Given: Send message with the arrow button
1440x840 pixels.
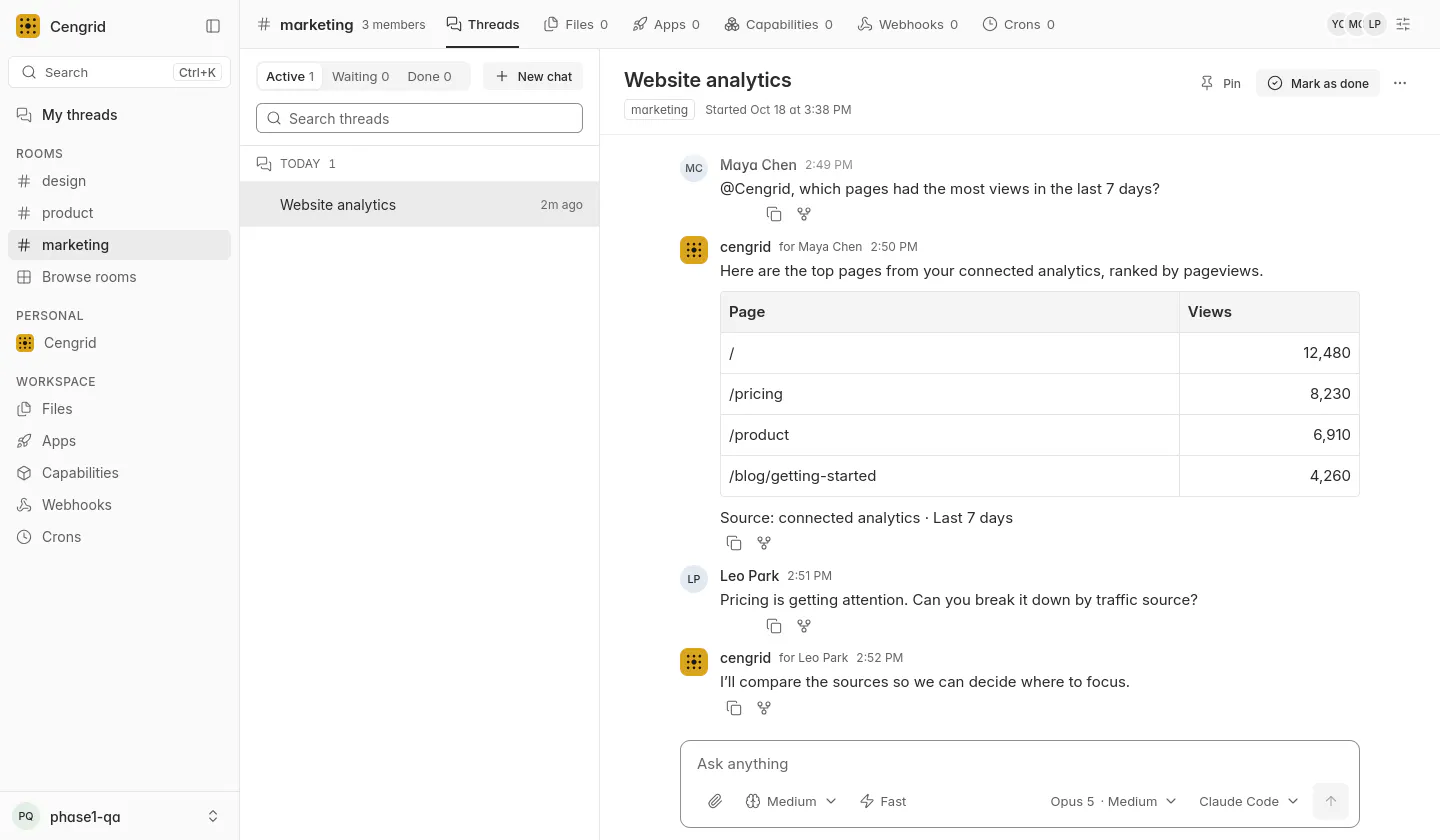Looking at the screenshot, I should (x=1330, y=801).
